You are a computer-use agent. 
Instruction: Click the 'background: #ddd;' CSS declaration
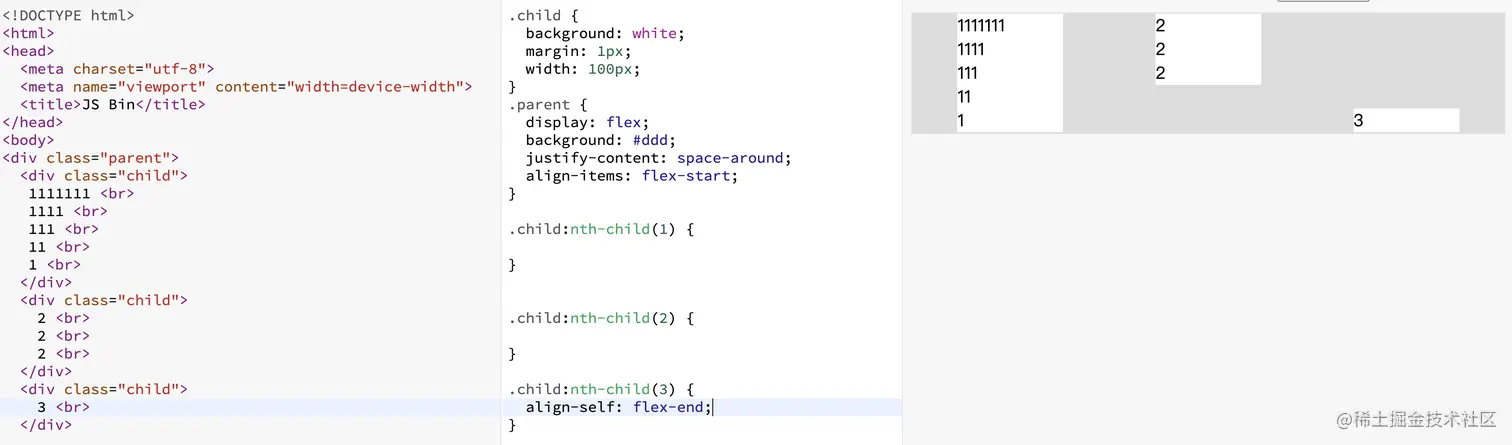click(x=601, y=141)
